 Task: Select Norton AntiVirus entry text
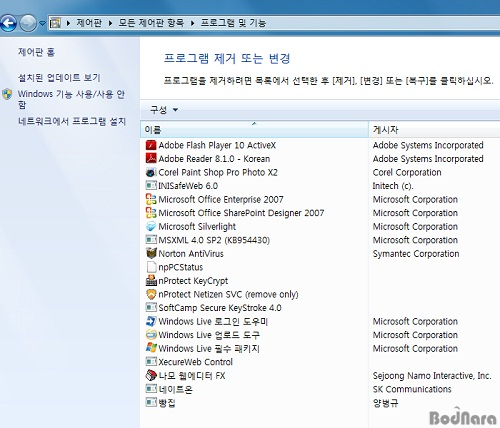click(191, 254)
